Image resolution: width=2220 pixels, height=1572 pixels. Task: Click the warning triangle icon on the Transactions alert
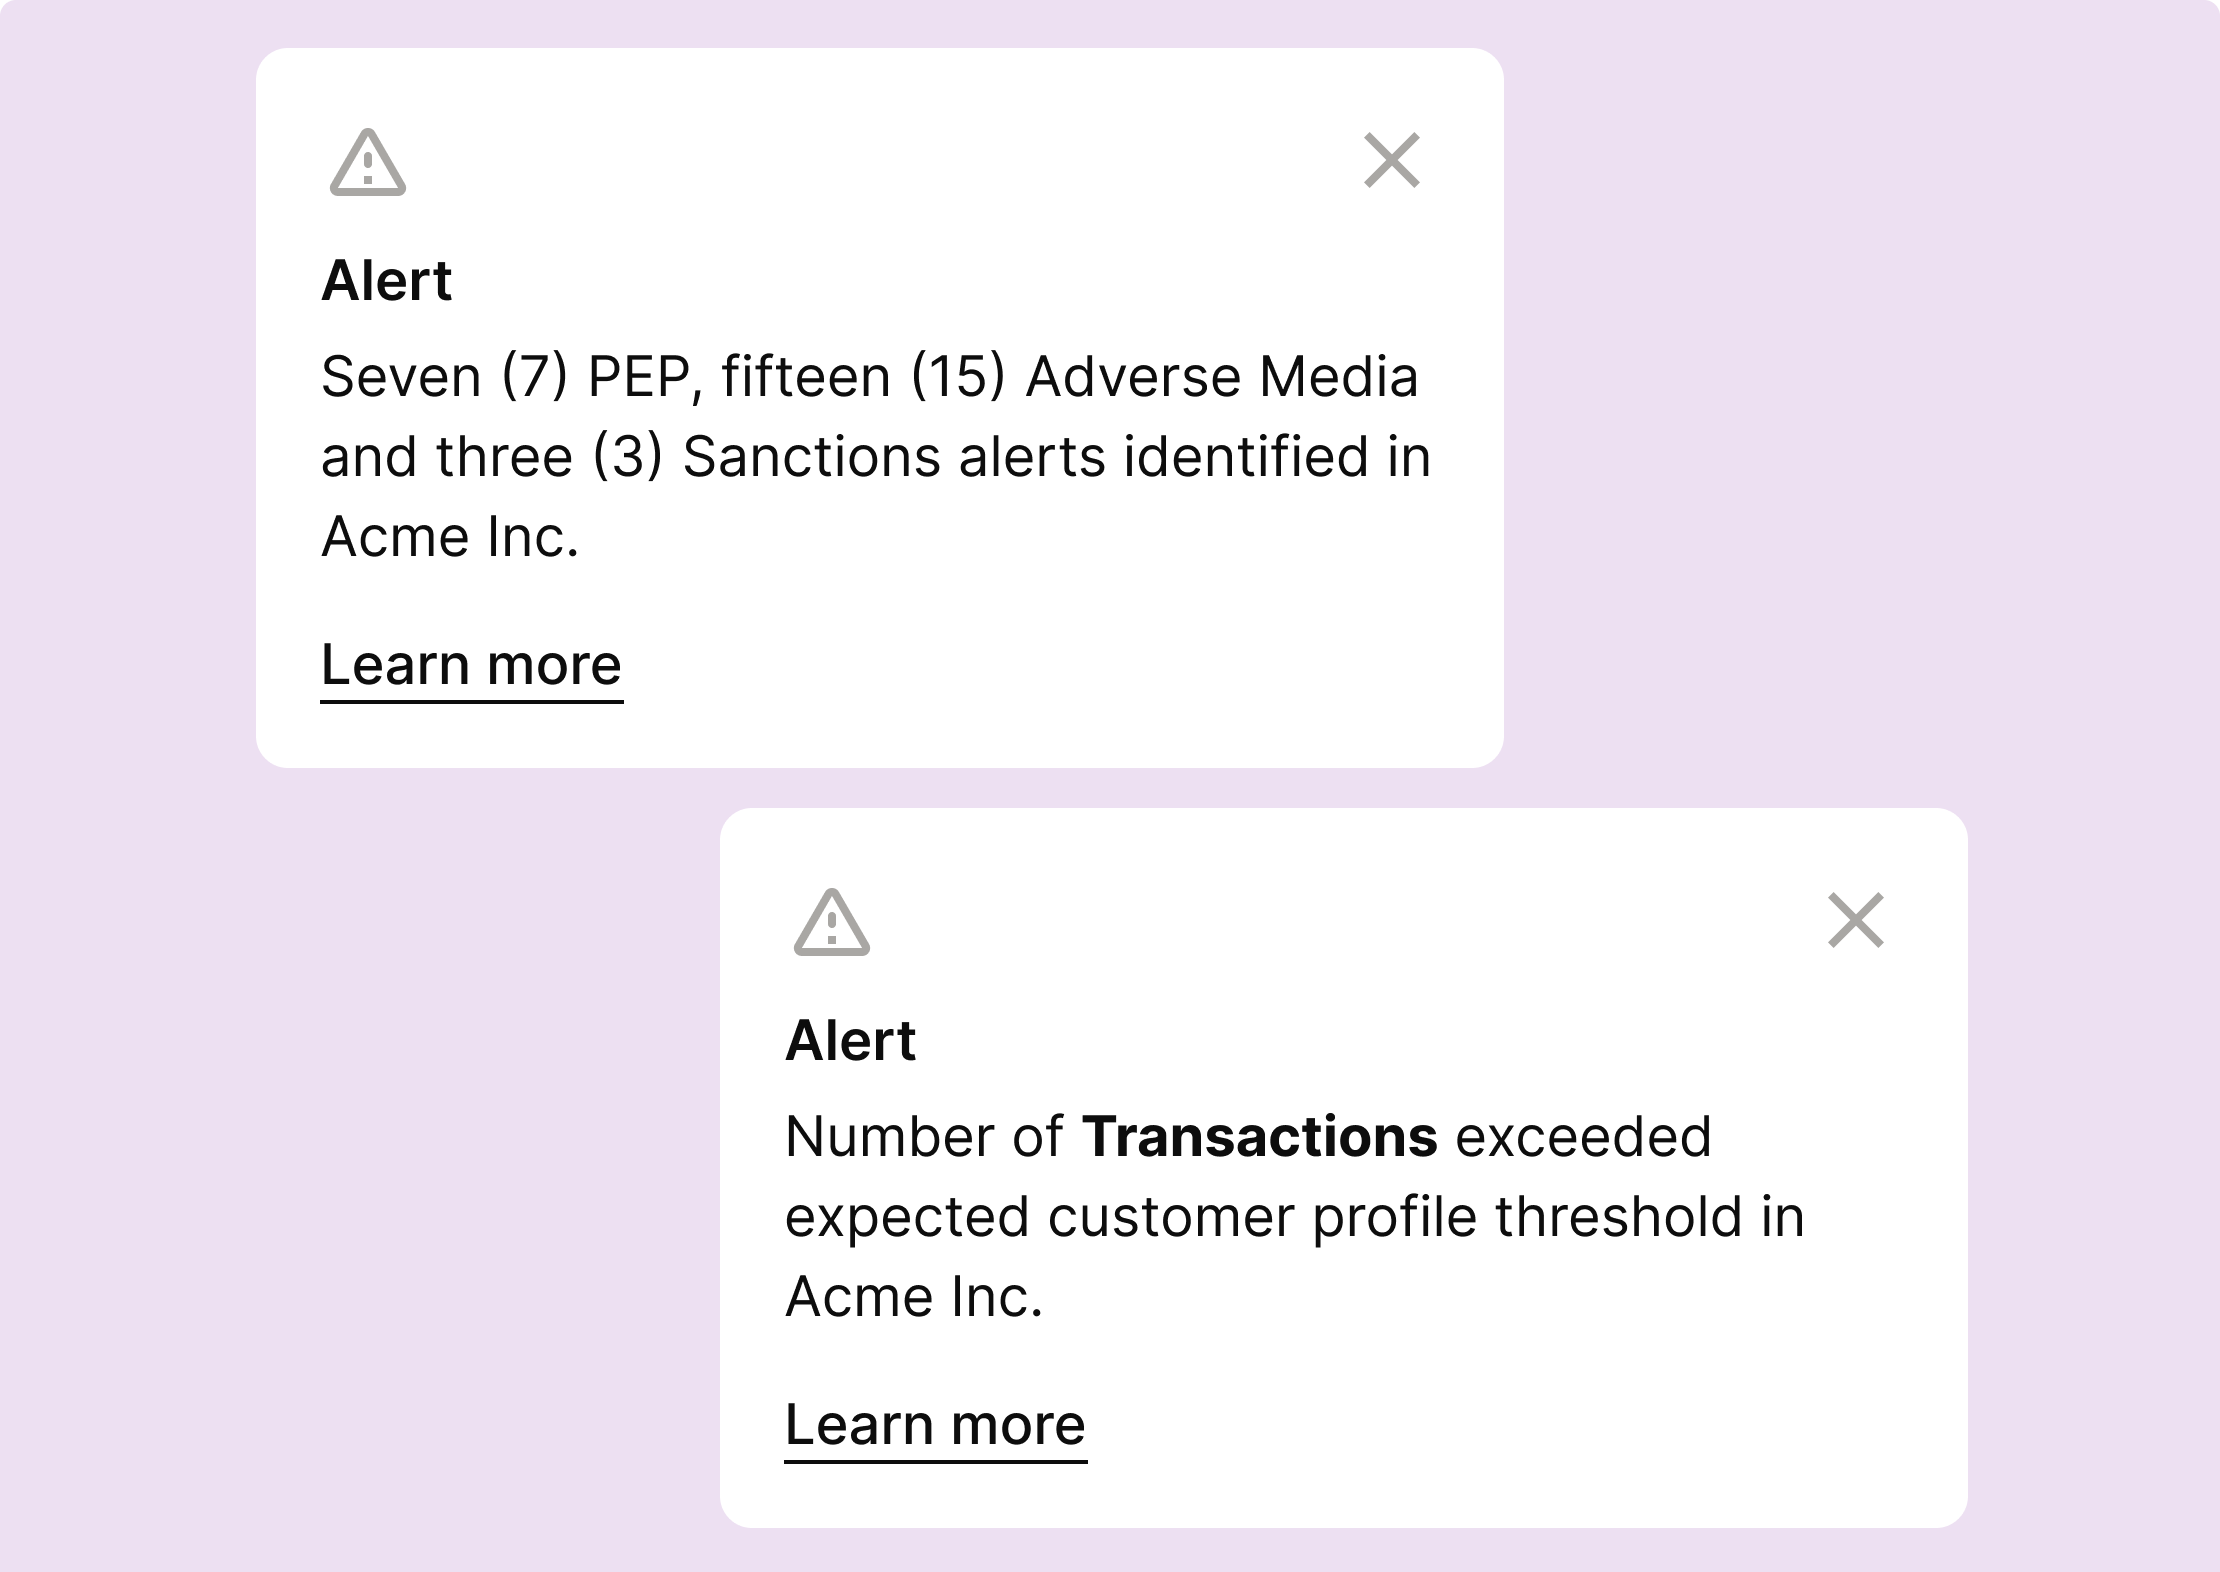click(x=832, y=922)
